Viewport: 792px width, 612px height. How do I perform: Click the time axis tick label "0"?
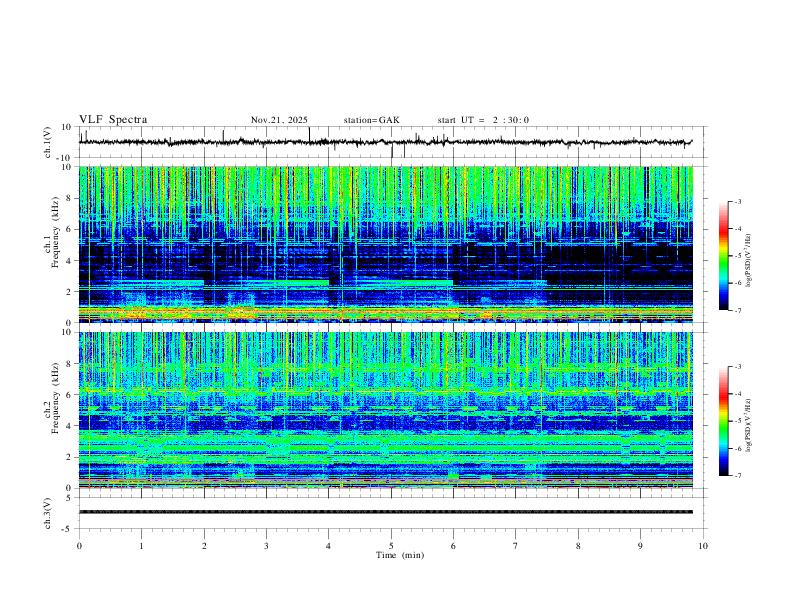(79, 546)
